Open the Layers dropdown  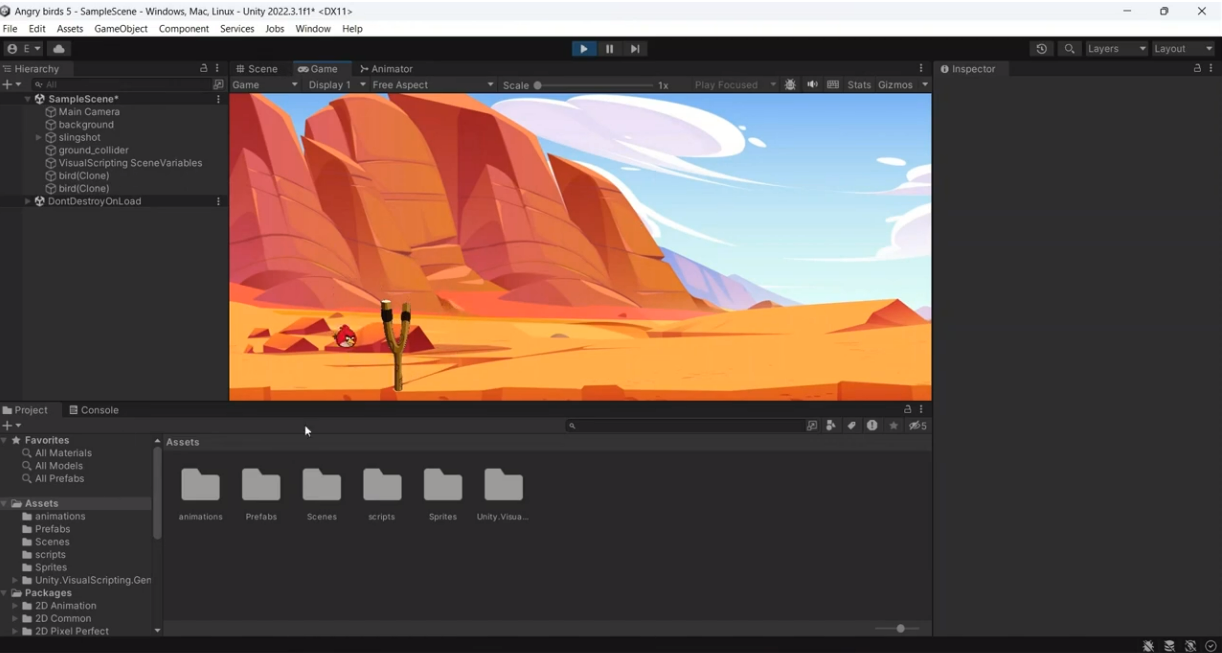(x=1116, y=49)
